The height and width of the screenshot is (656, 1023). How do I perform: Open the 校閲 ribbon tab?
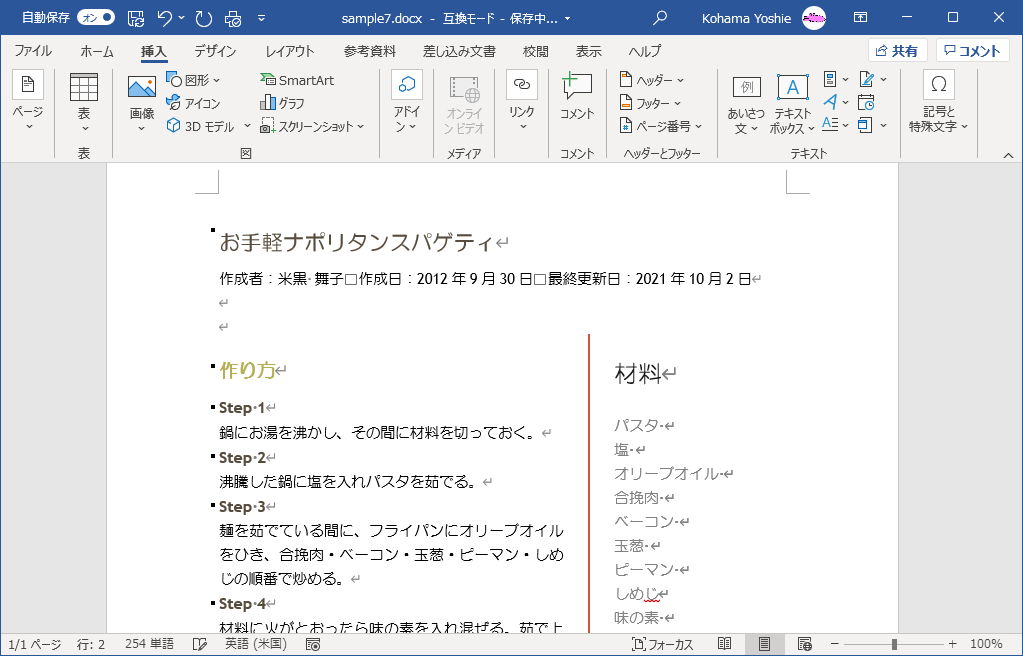click(x=536, y=51)
